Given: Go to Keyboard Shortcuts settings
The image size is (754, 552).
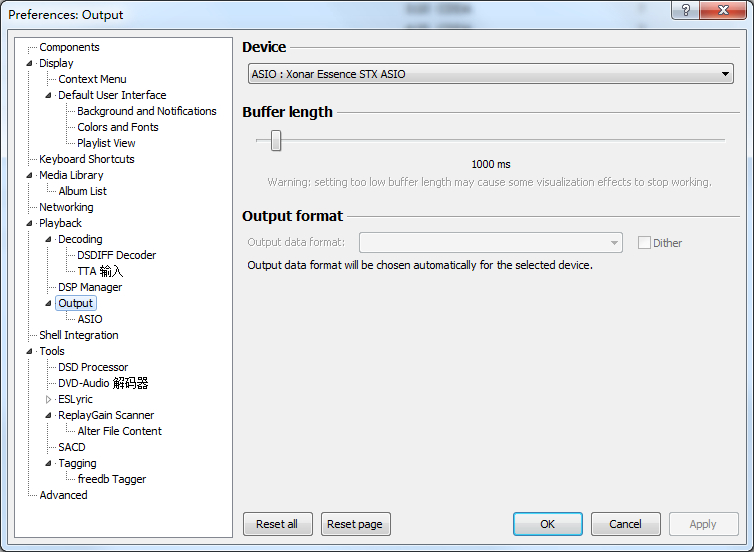Looking at the screenshot, I should click(86, 159).
